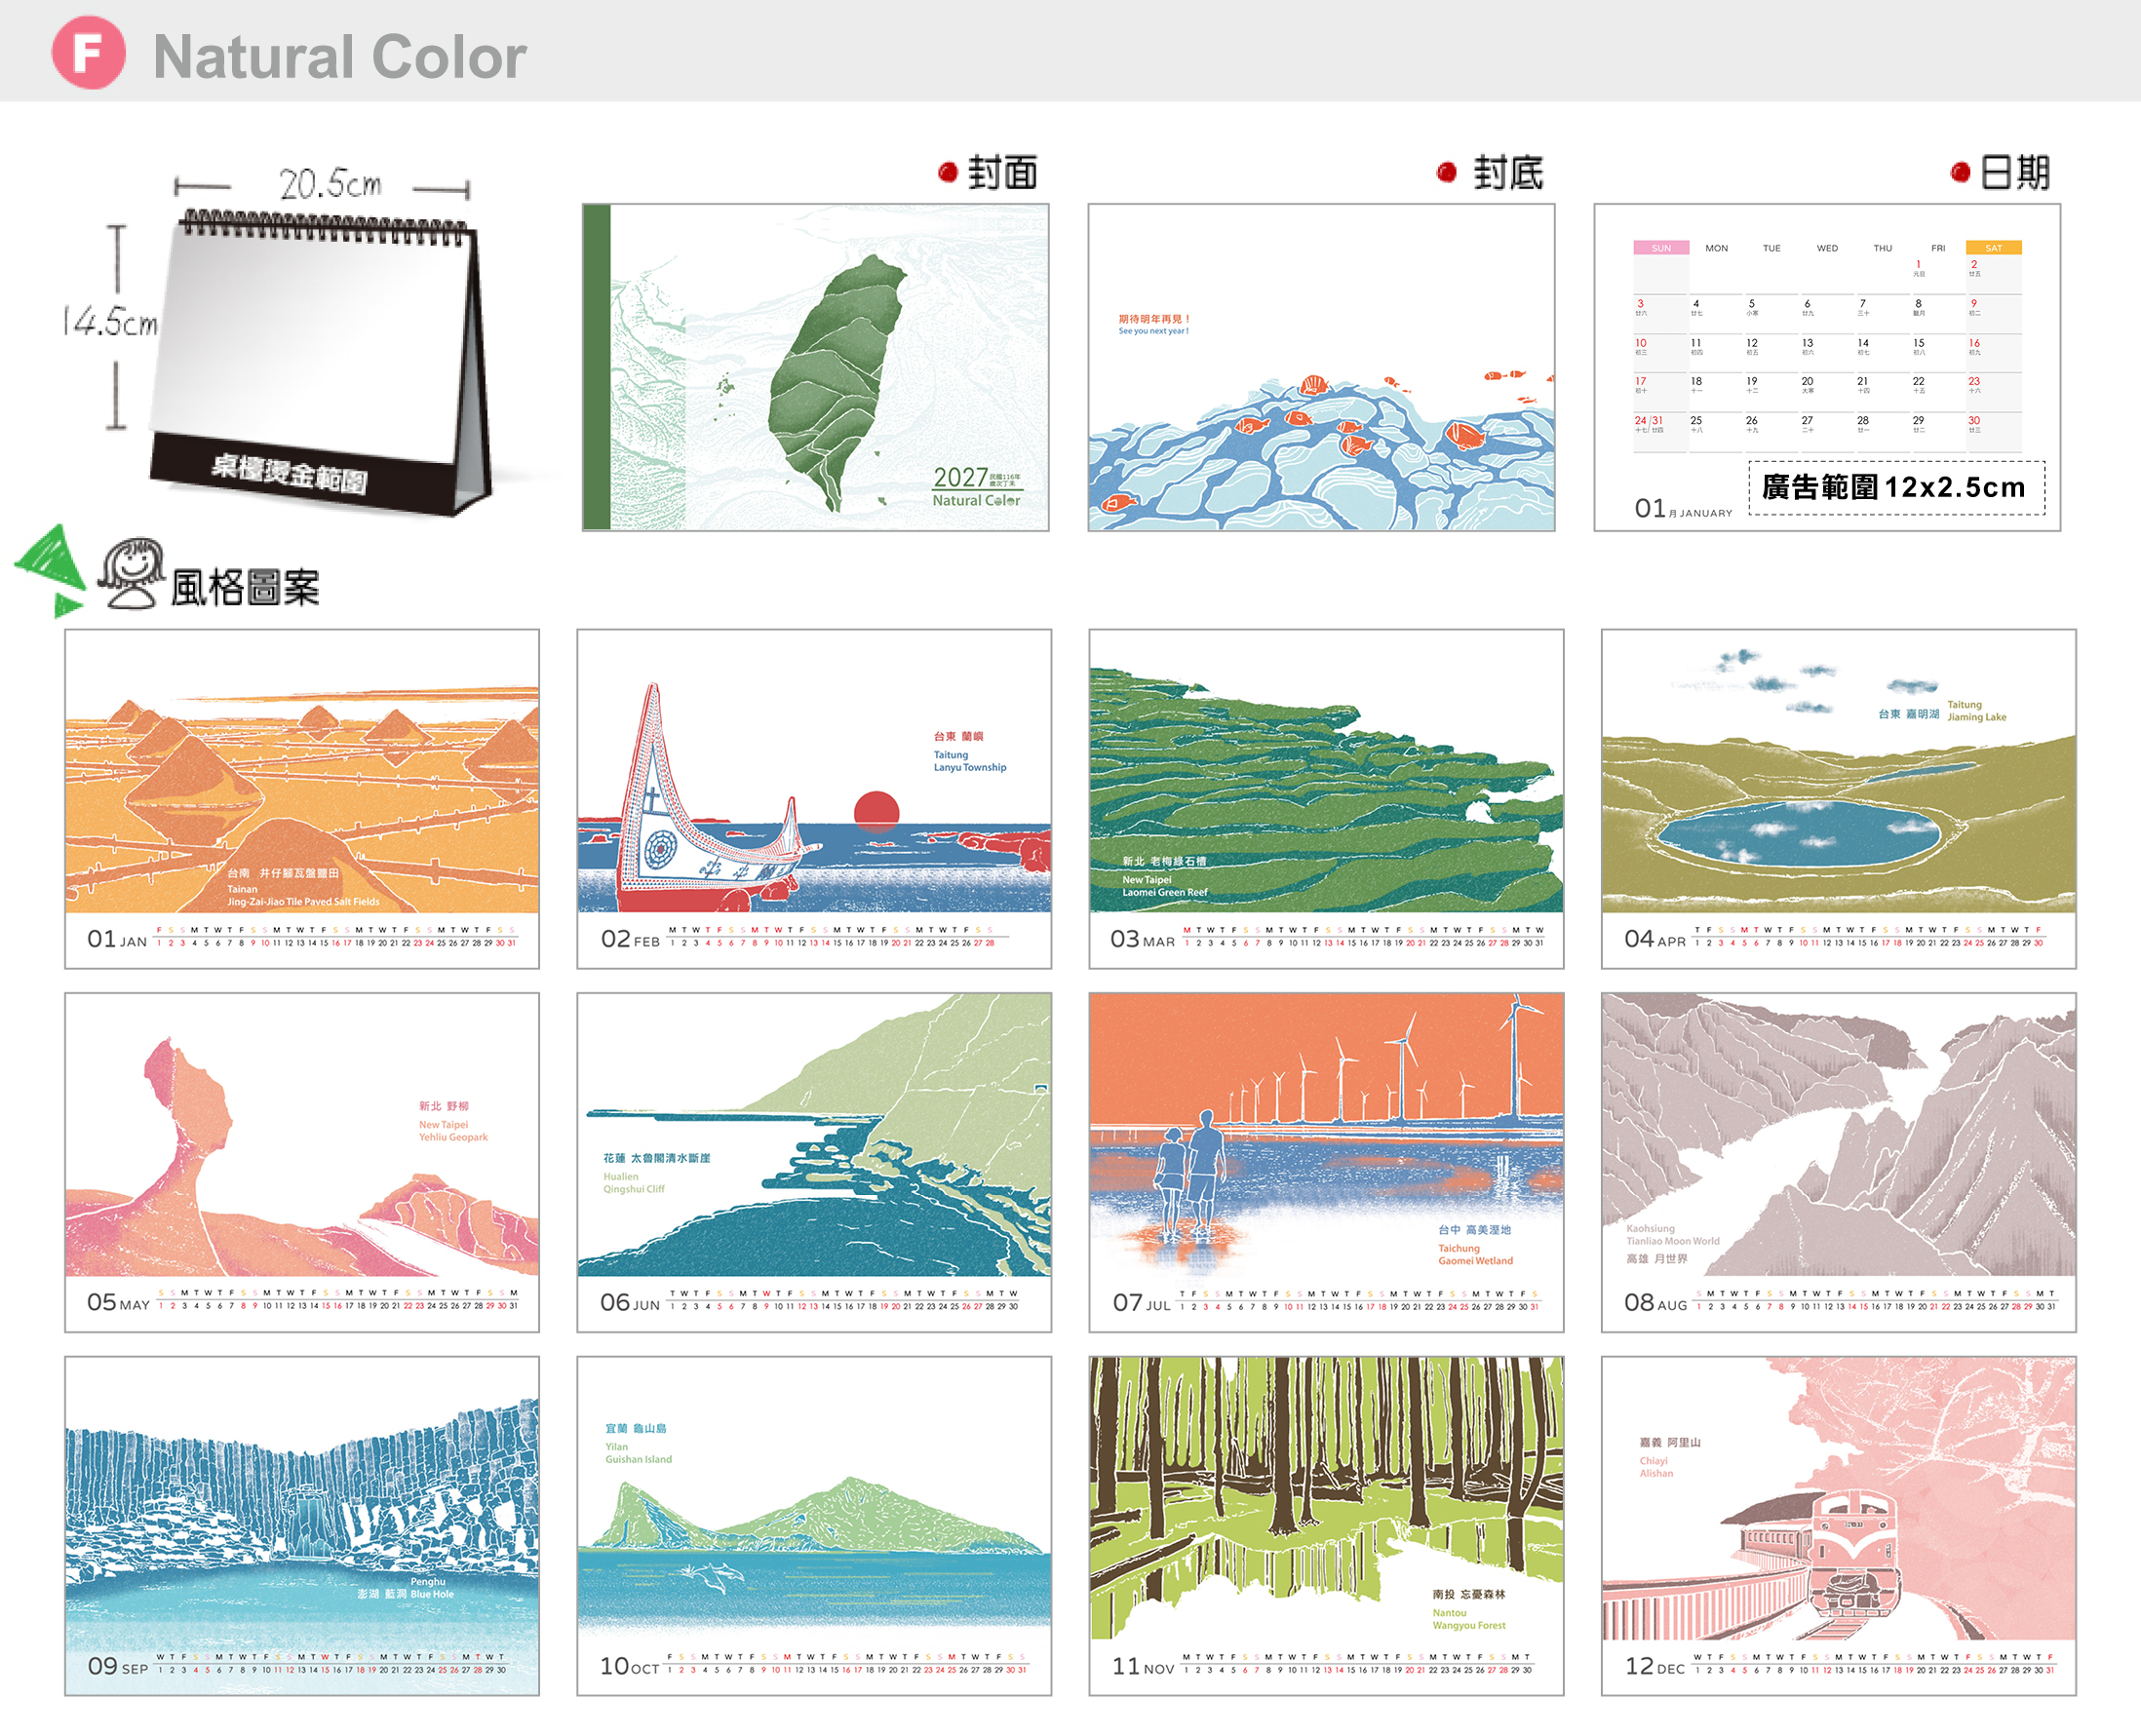Image resolution: width=2141 pixels, height=1736 pixels.
Task: Click the cartoon girl face icon
Action: (x=132, y=573)
